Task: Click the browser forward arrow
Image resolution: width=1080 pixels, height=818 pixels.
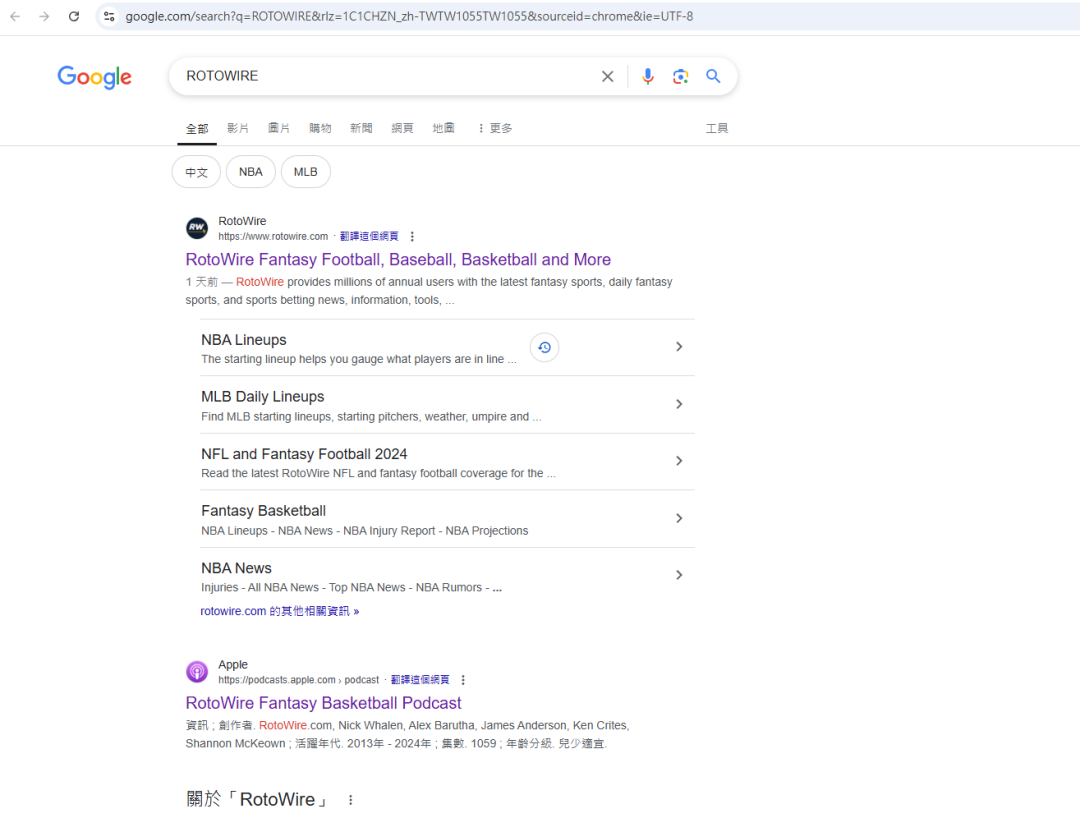Action: point(44,17)
